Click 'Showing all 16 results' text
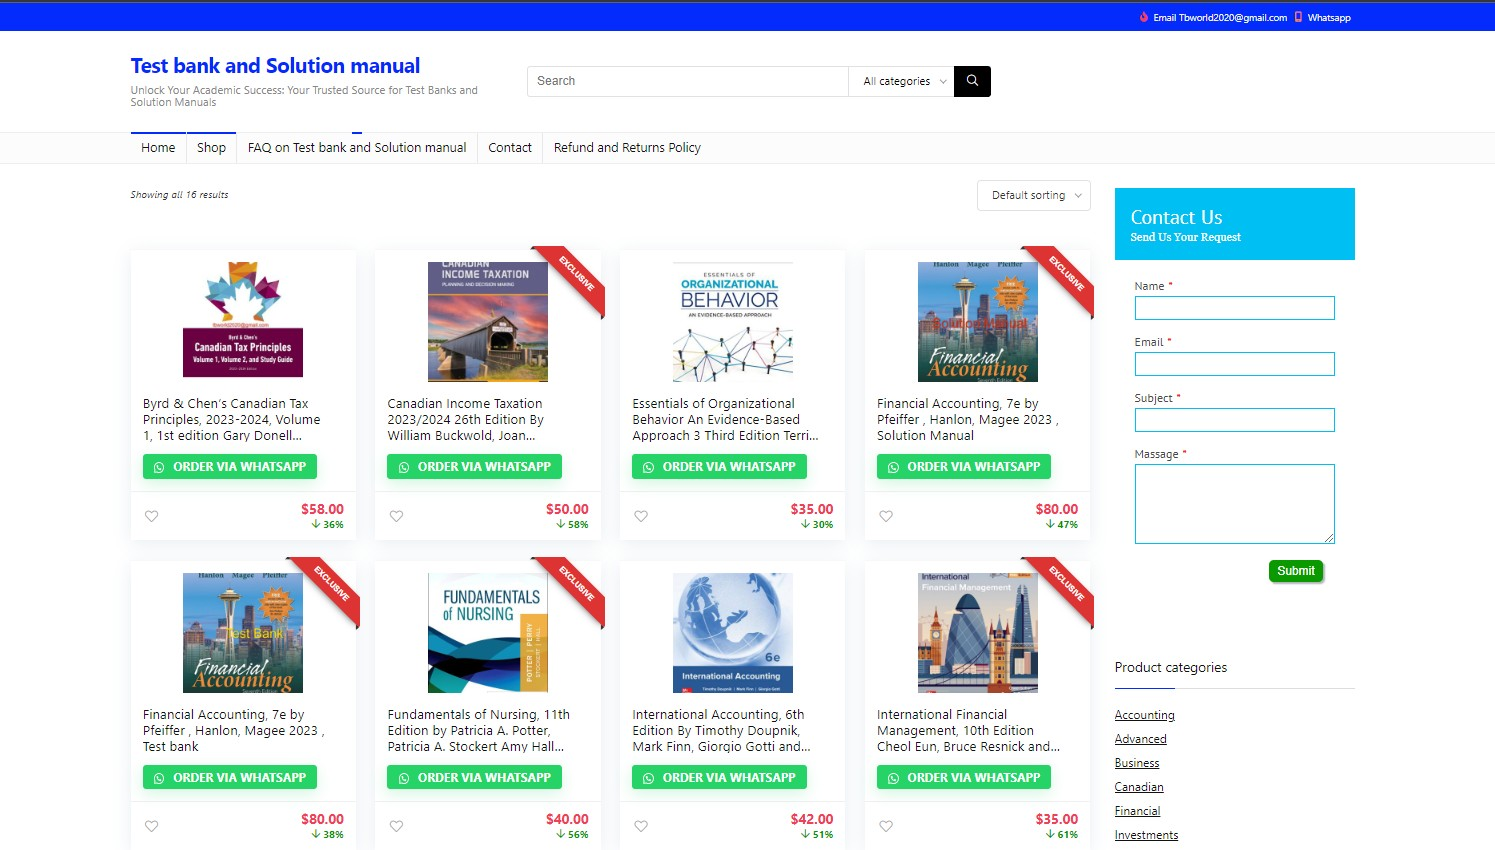Viewport: 1495px width, 850px height. point(179,195)
